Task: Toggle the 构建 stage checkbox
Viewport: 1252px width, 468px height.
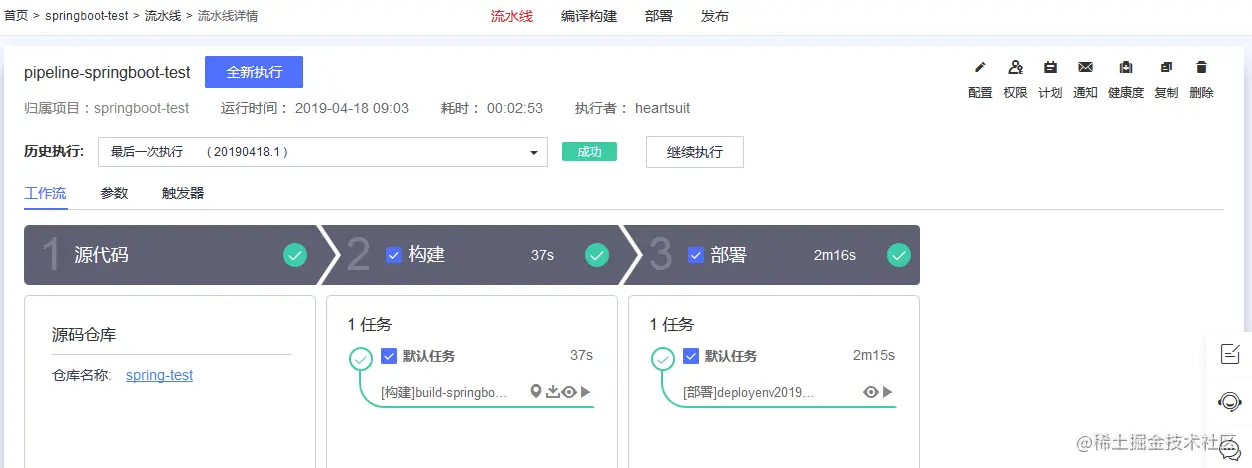Action: pos(393,255)
